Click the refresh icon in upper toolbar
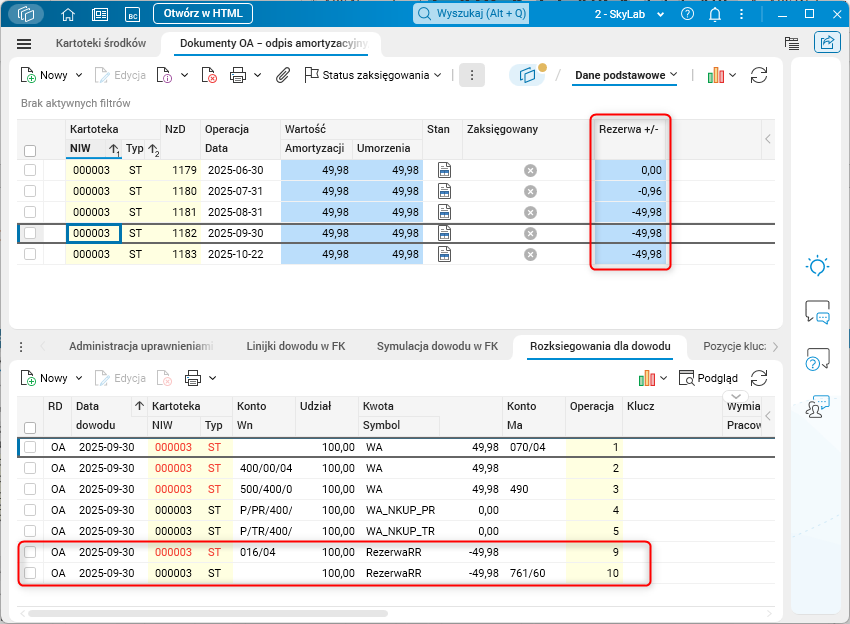850x624 pixels. 759,75
